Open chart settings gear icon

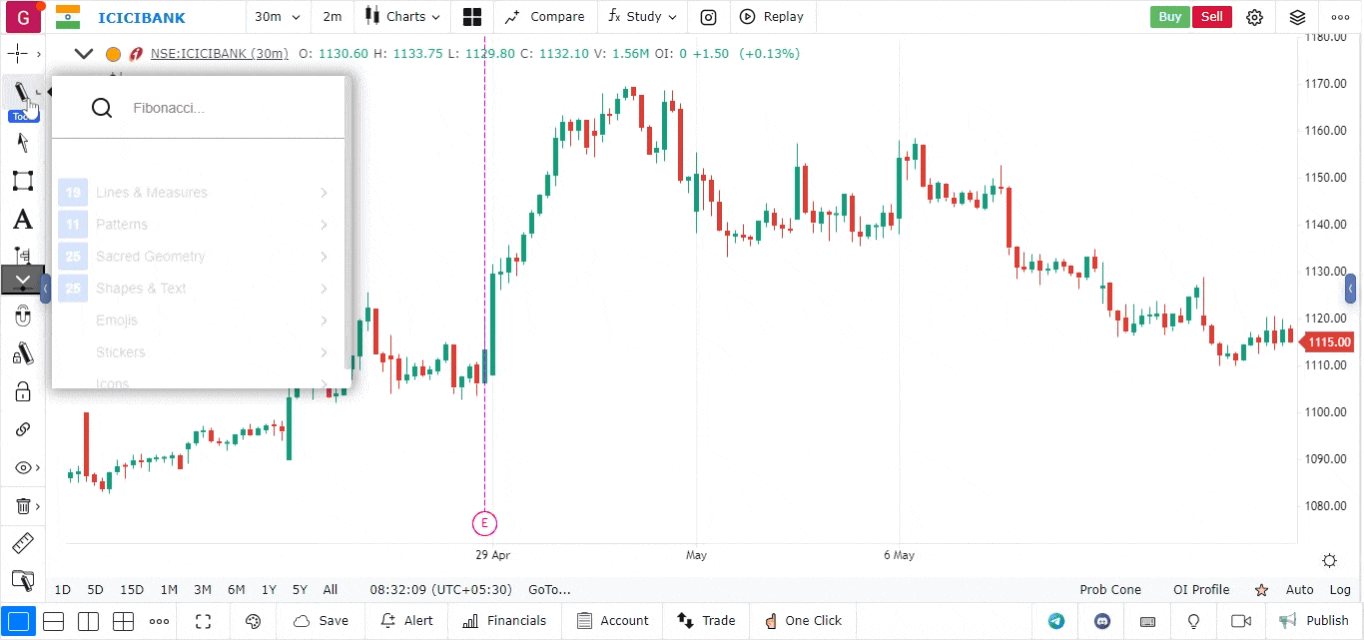1255,17
